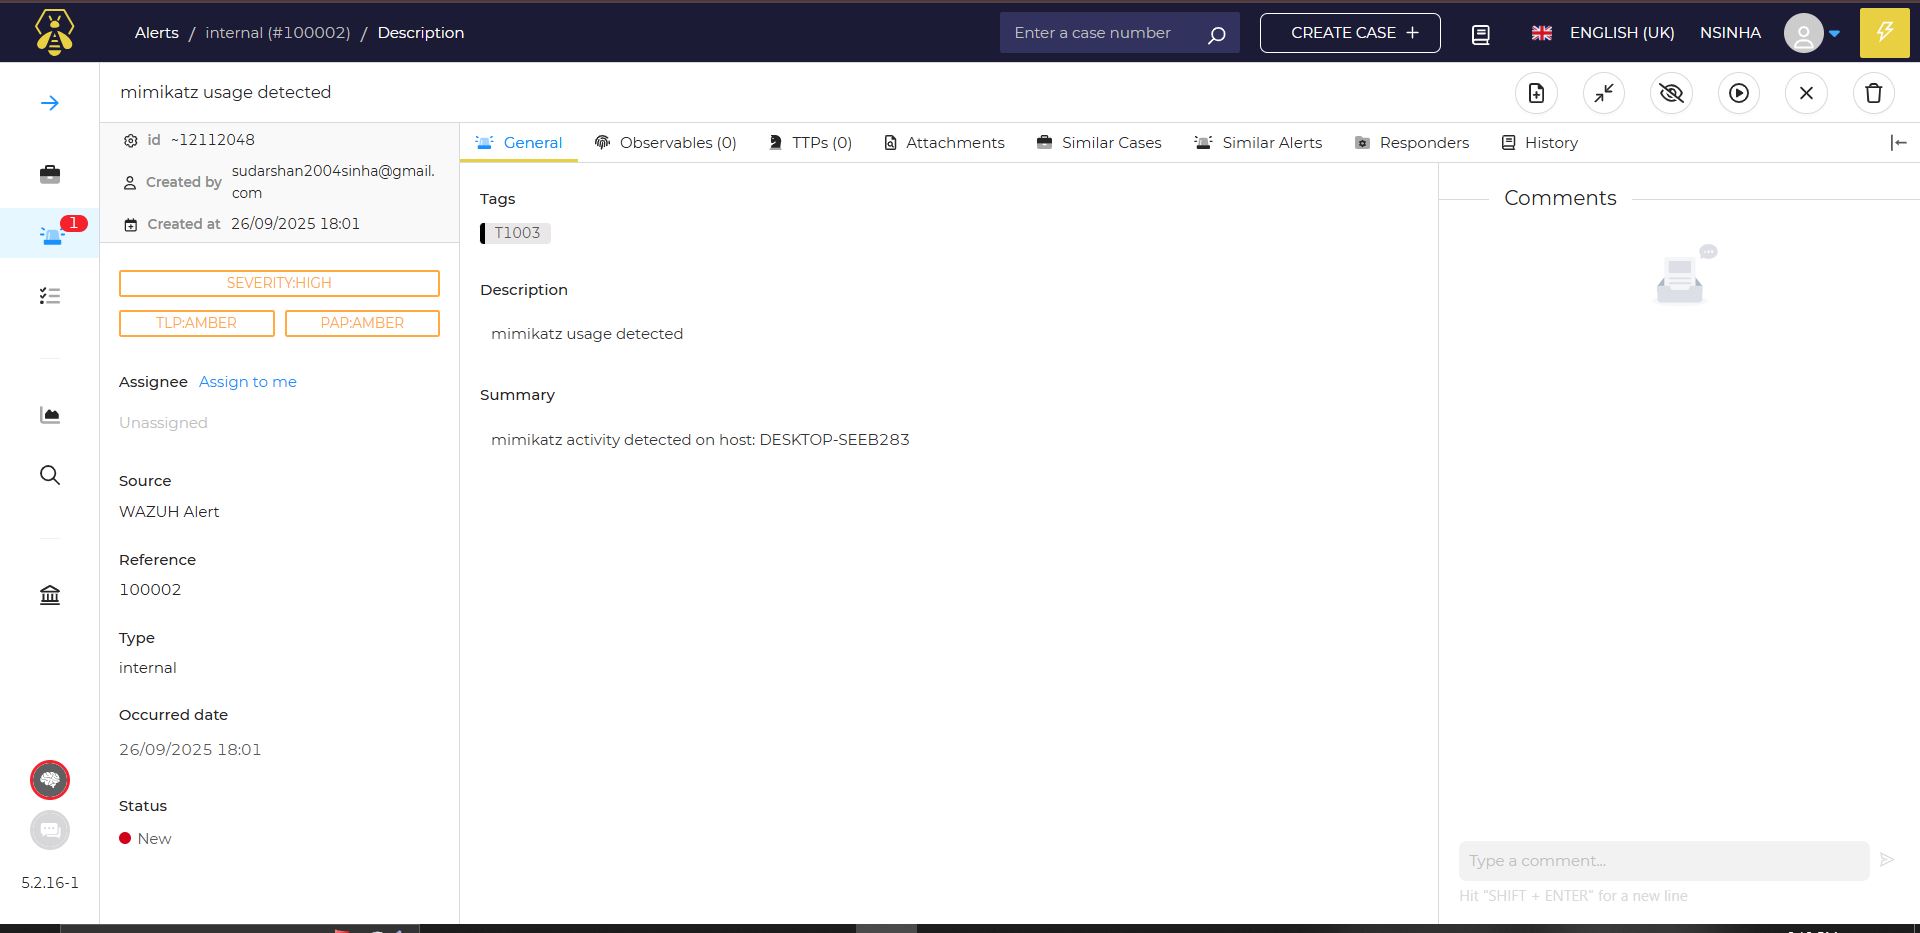Click the brain icon in sidebar
The height and width of the screenshot is (933, 1920).
[50, 780]
